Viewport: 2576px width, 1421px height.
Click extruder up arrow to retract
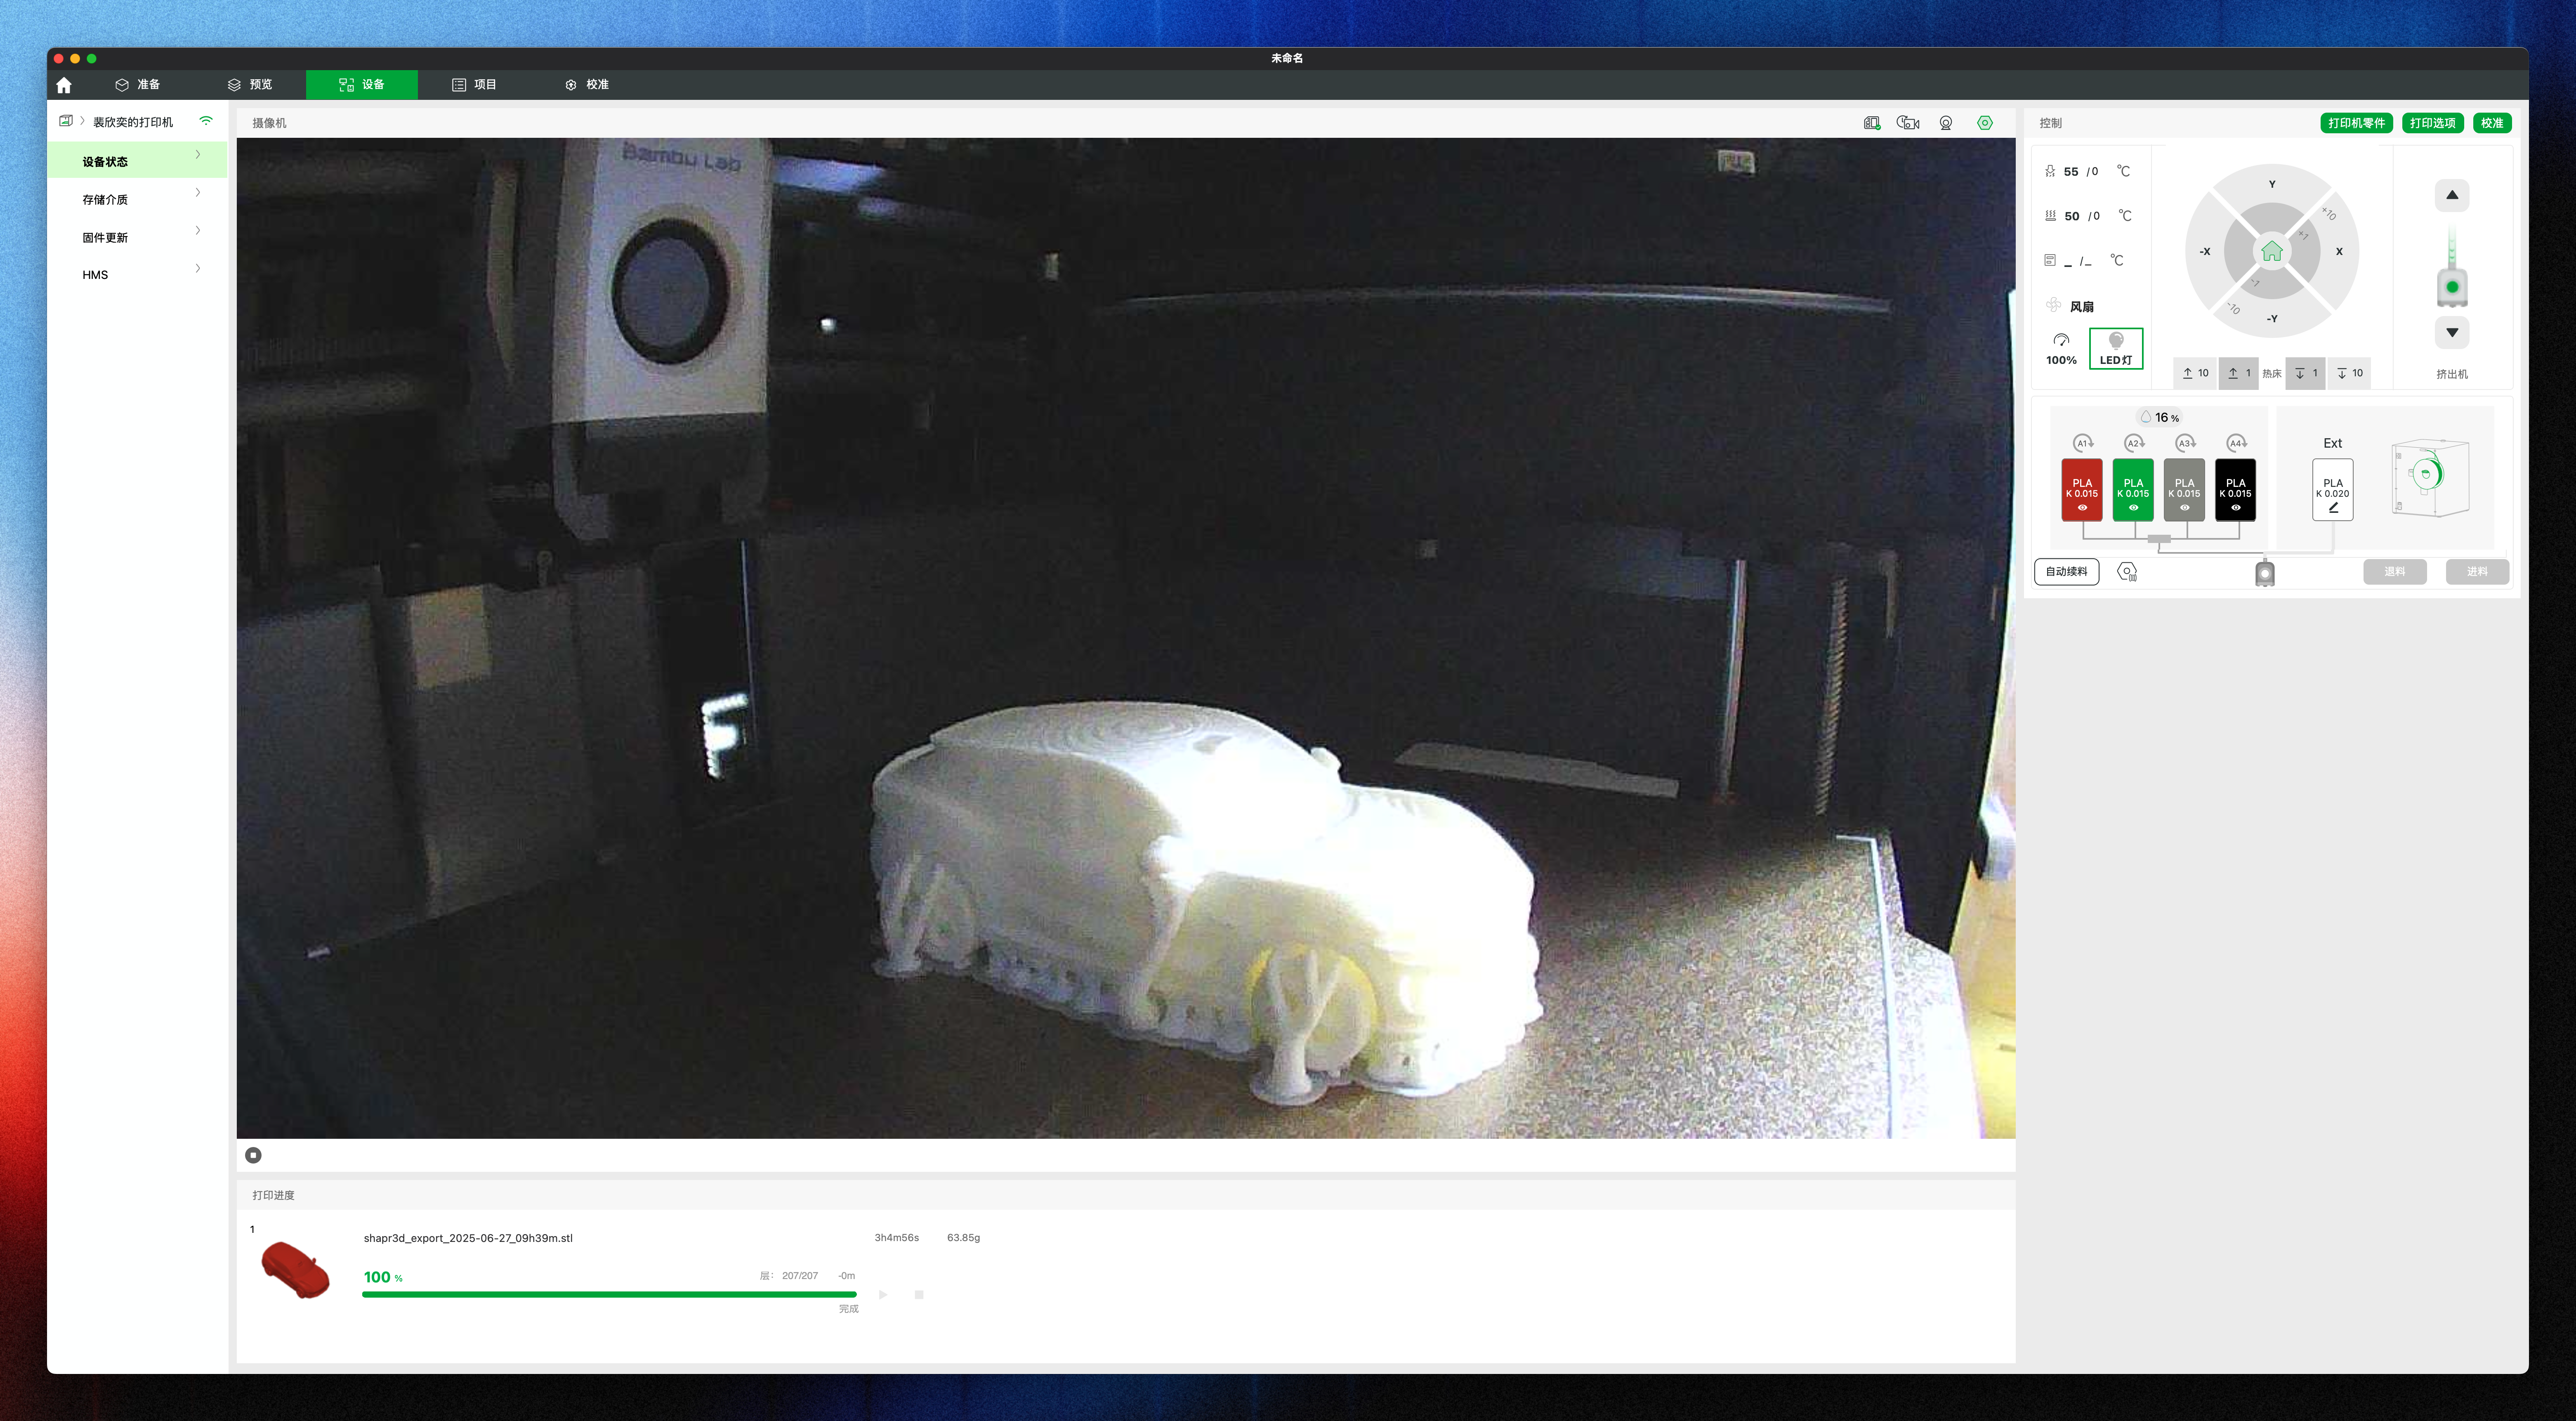(x=2452, y=195)
